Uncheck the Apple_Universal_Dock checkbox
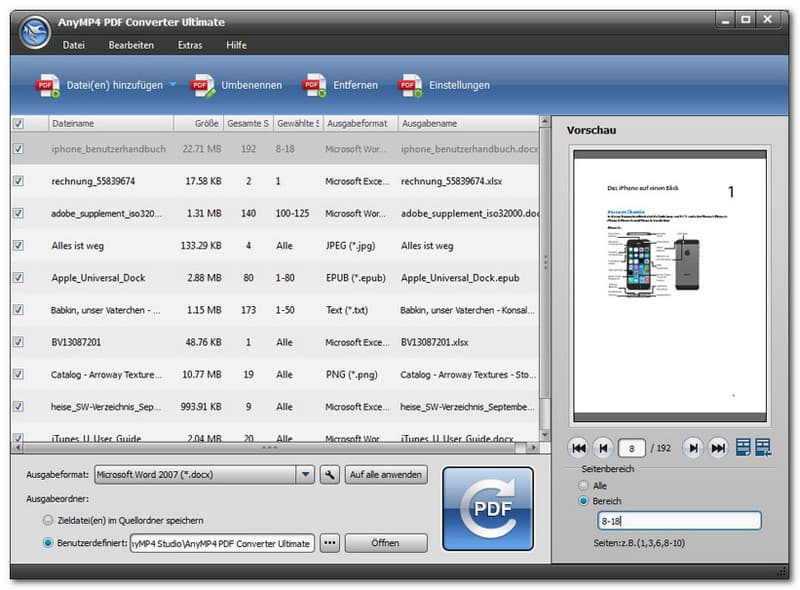The image size is (800, 590). tap(18, 278)
